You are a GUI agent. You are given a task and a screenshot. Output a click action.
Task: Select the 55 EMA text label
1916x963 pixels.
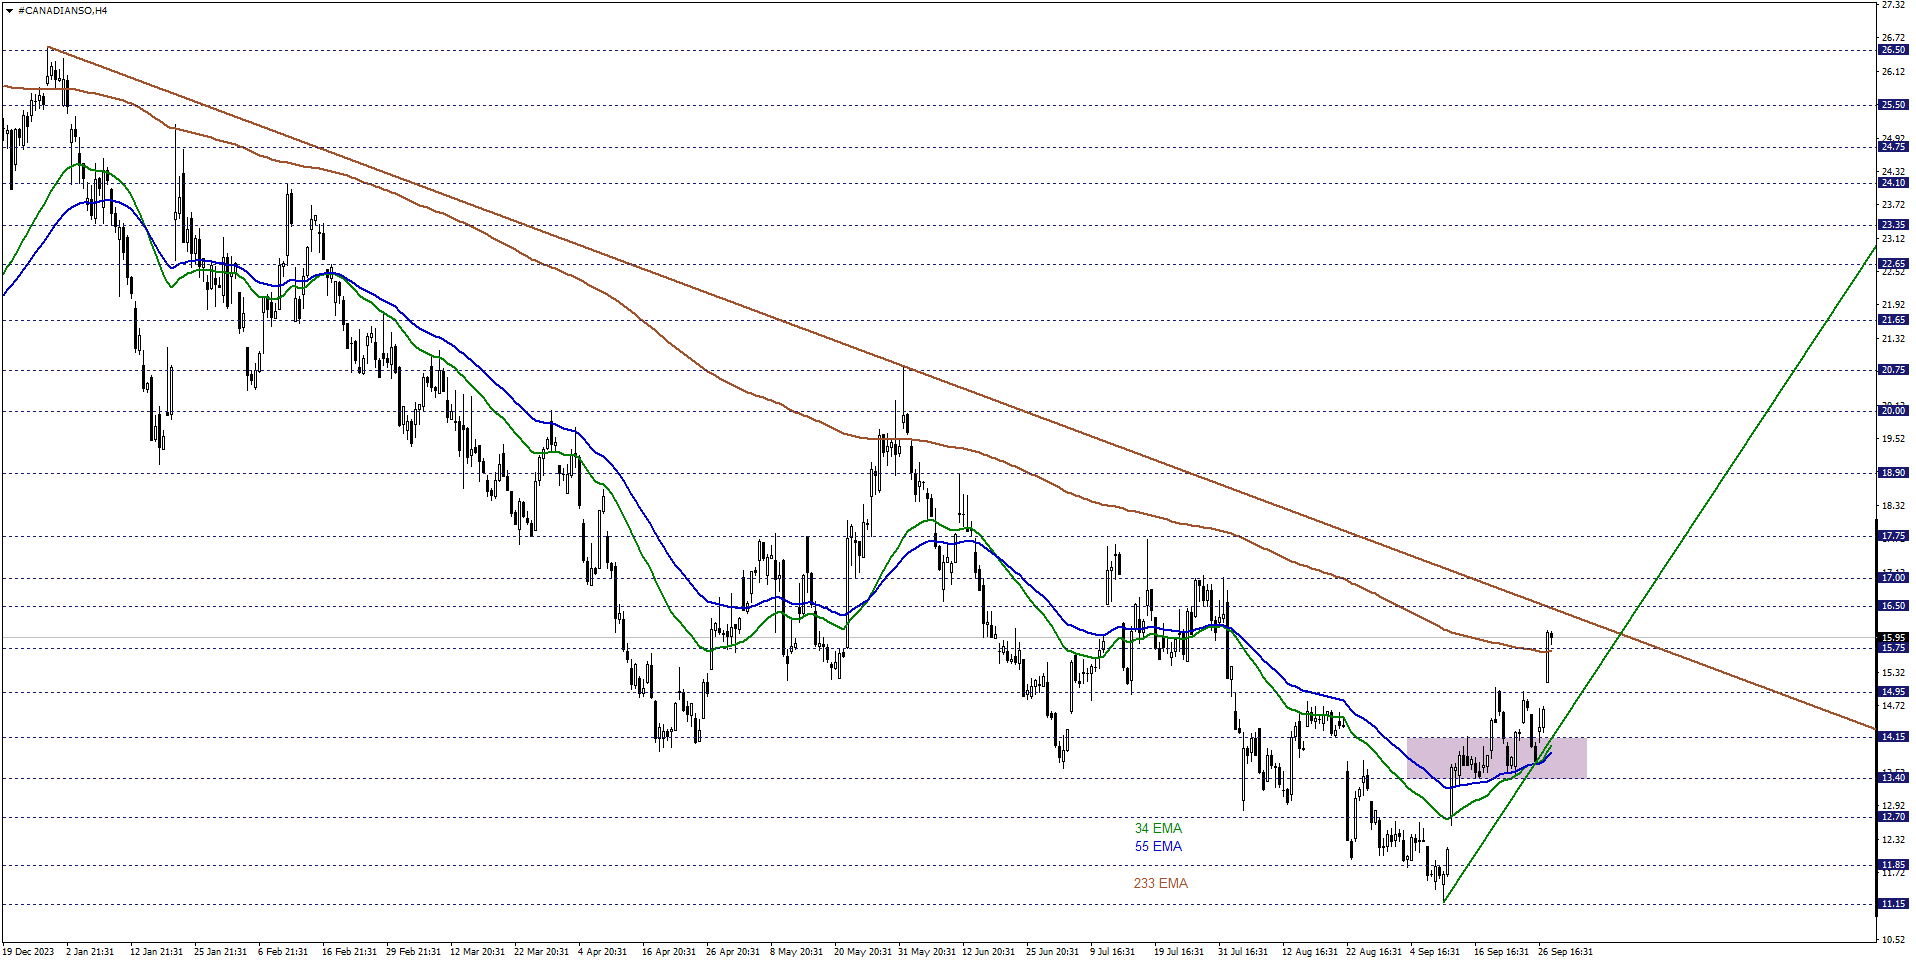point(1158,846)
